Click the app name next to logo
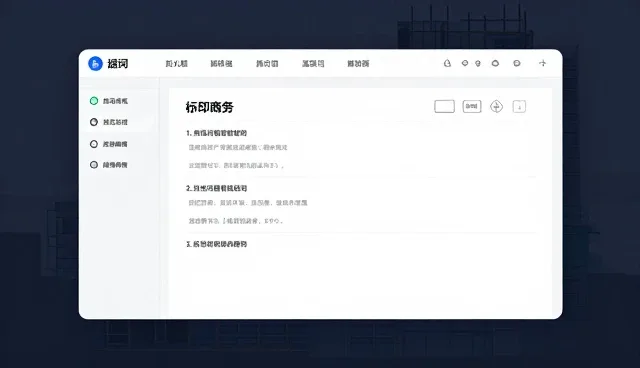The image size is (640, 368). 118,64
